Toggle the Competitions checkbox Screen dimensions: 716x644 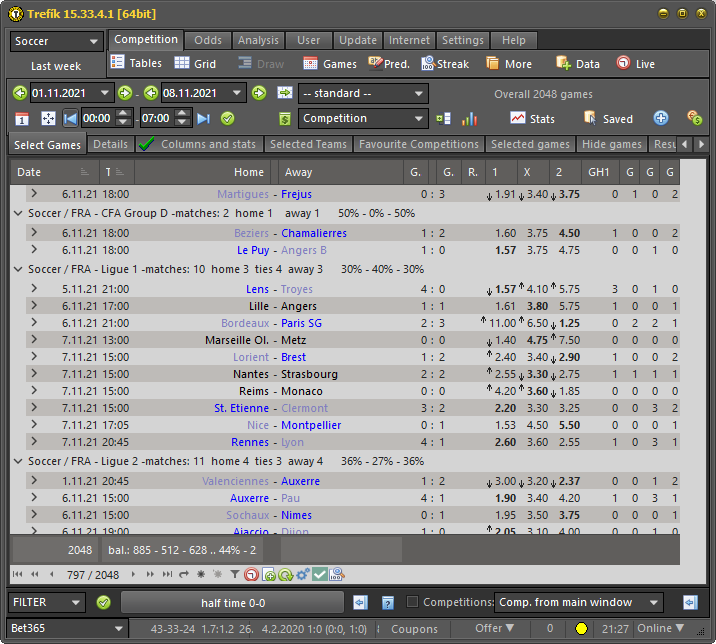[413, 602]
